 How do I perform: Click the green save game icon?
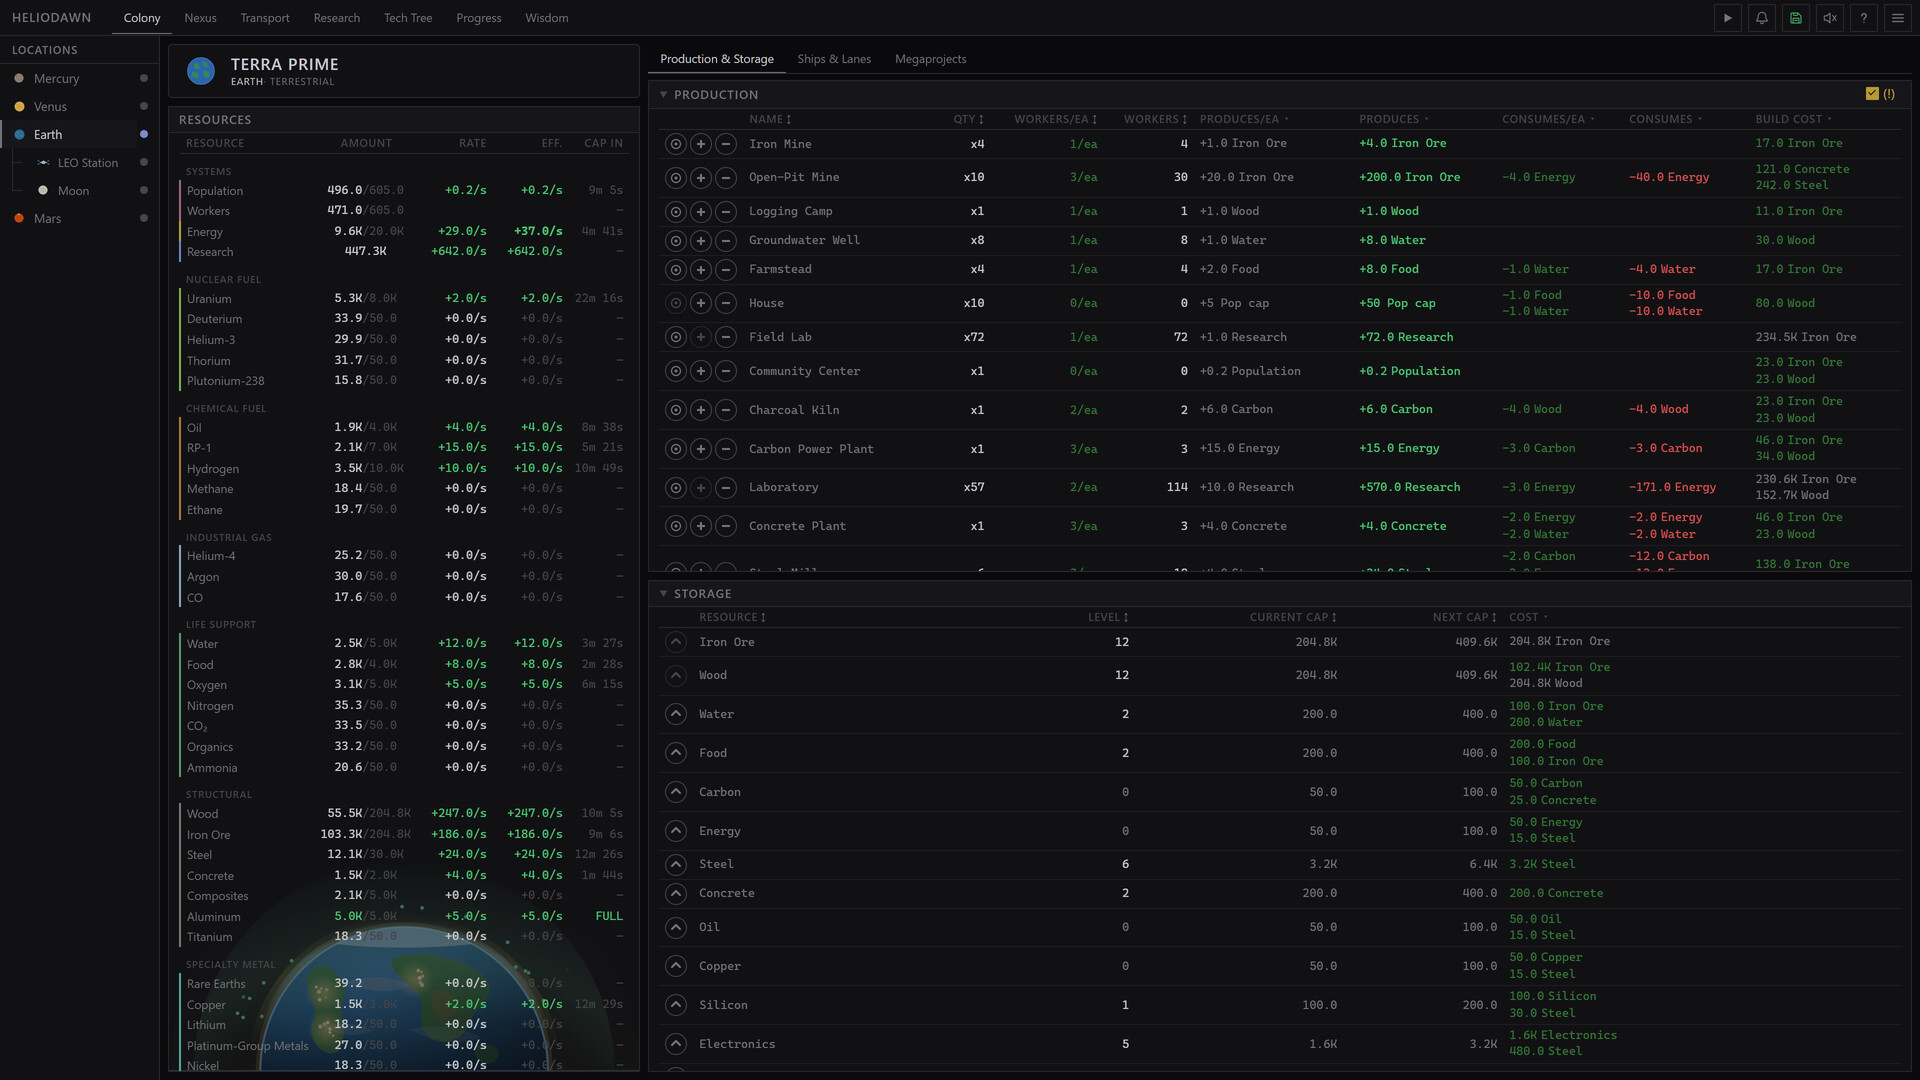pos(1795,18)
